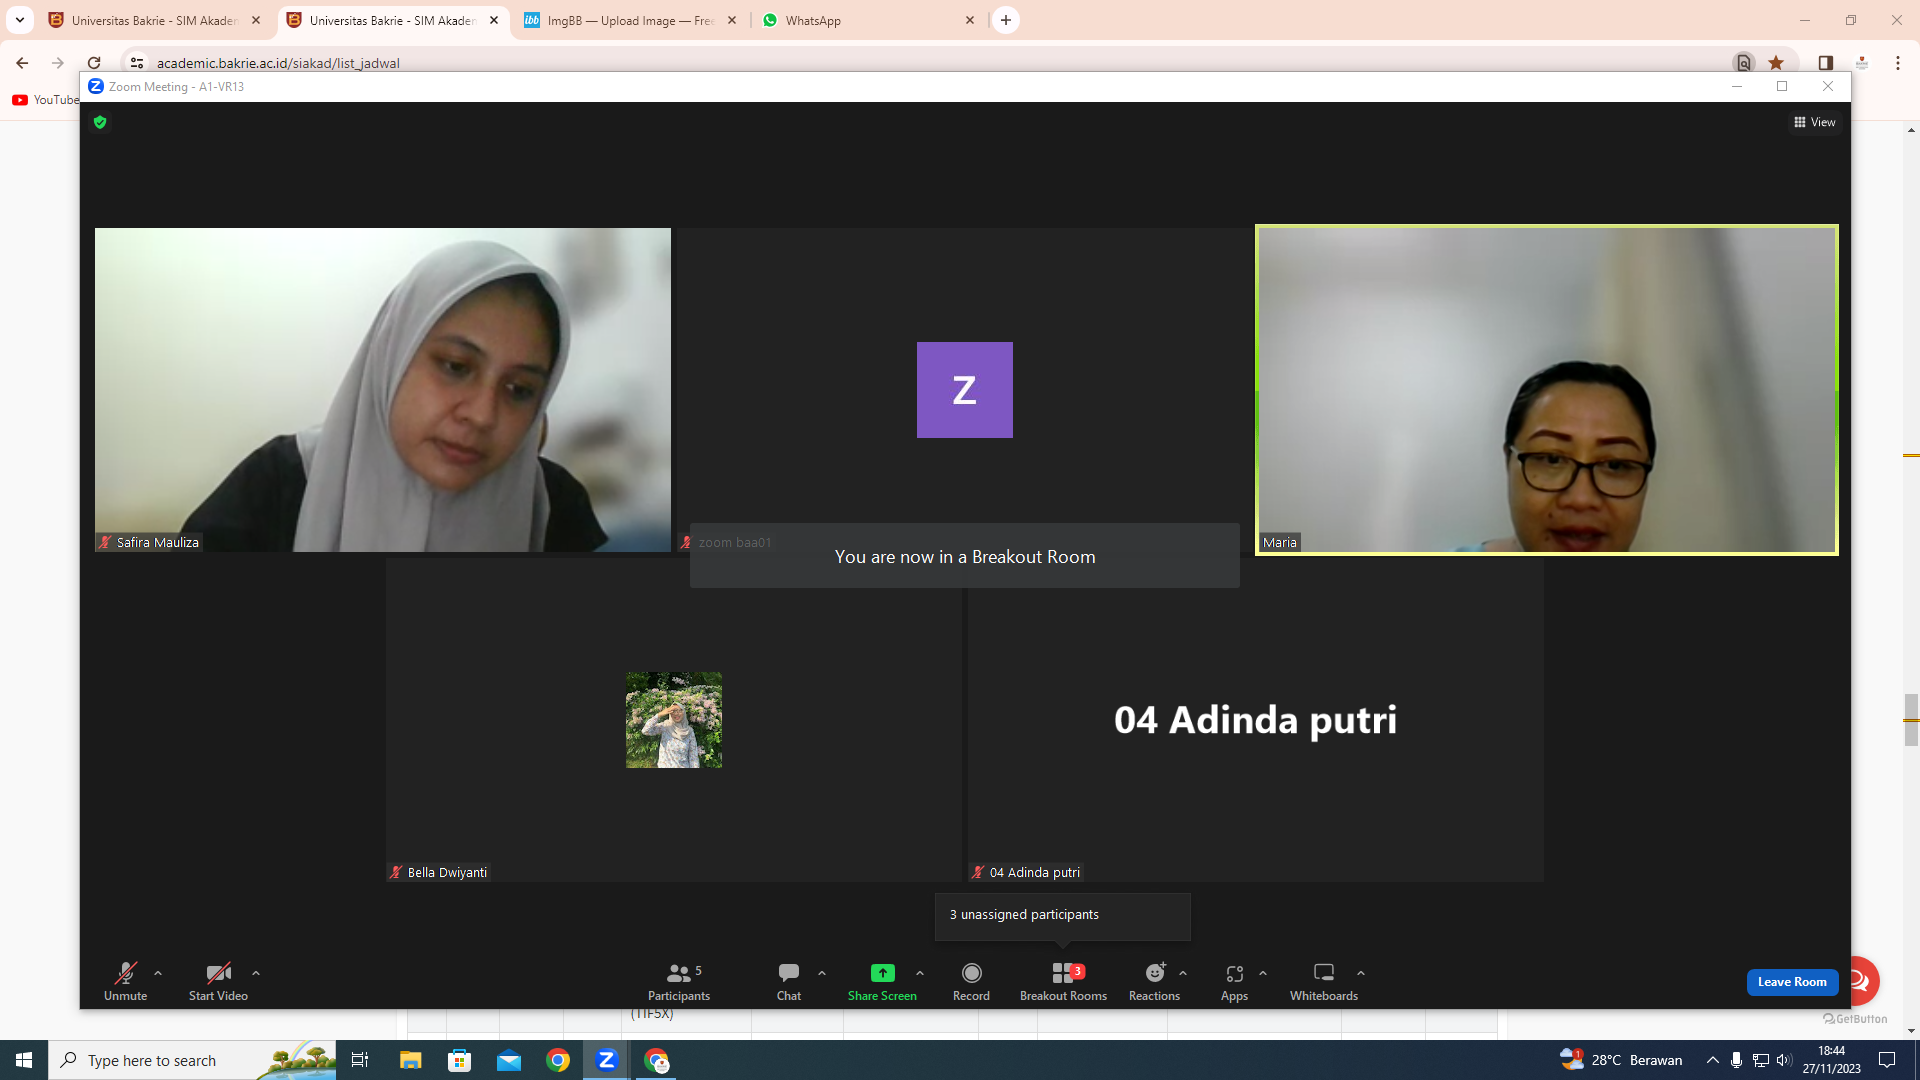Expand share options beside Share Screen
Viewport: 1920px width, 1080px height.
coord(920,973)
